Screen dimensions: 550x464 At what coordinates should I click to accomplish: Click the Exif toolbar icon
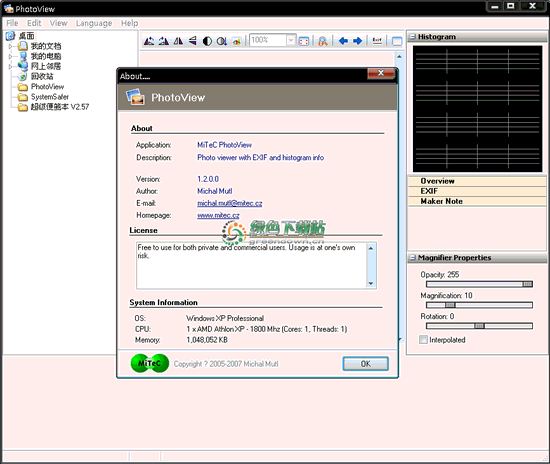[377, 41]
